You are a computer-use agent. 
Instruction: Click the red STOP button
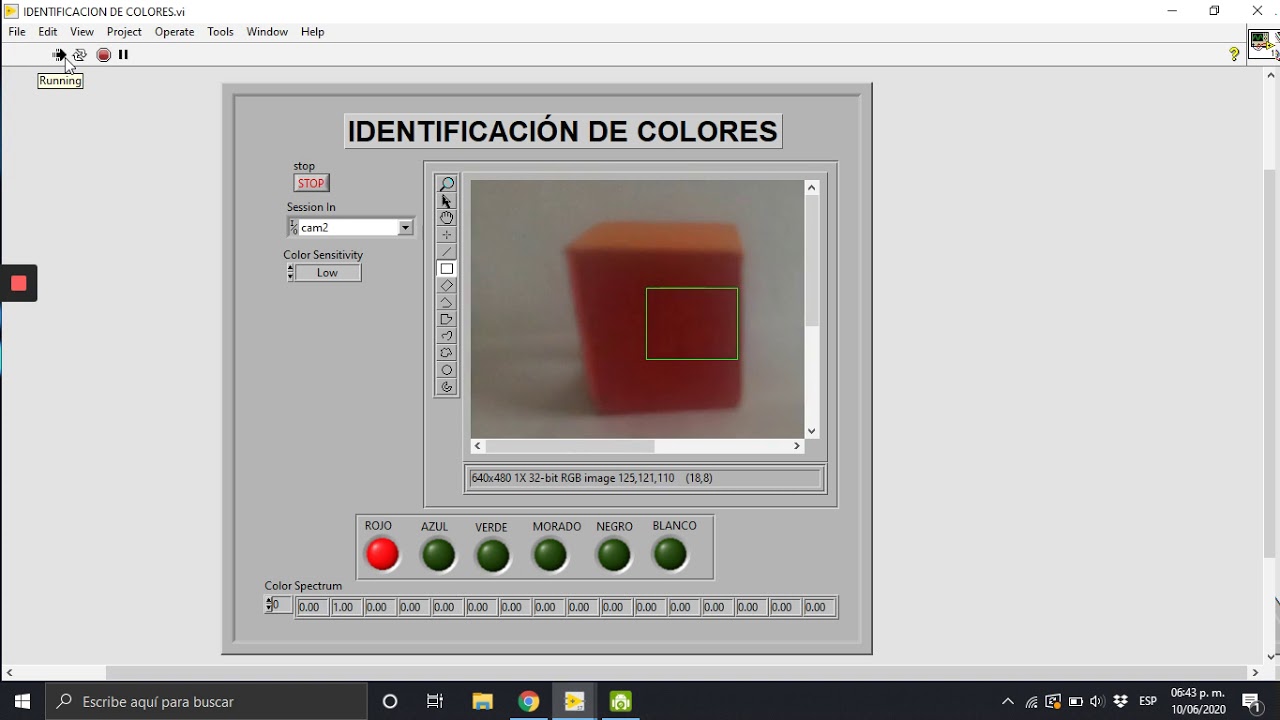point(311,183)
